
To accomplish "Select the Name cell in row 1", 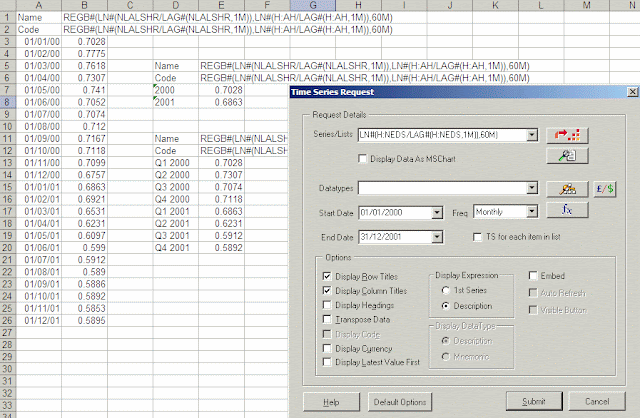I will pos(39,18).
